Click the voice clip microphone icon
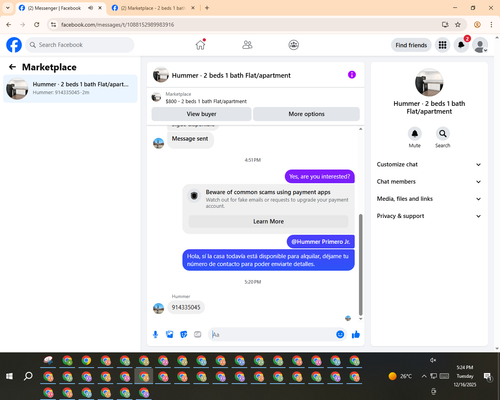This screenshot has height=400, width=500. [x=155, y=334]
